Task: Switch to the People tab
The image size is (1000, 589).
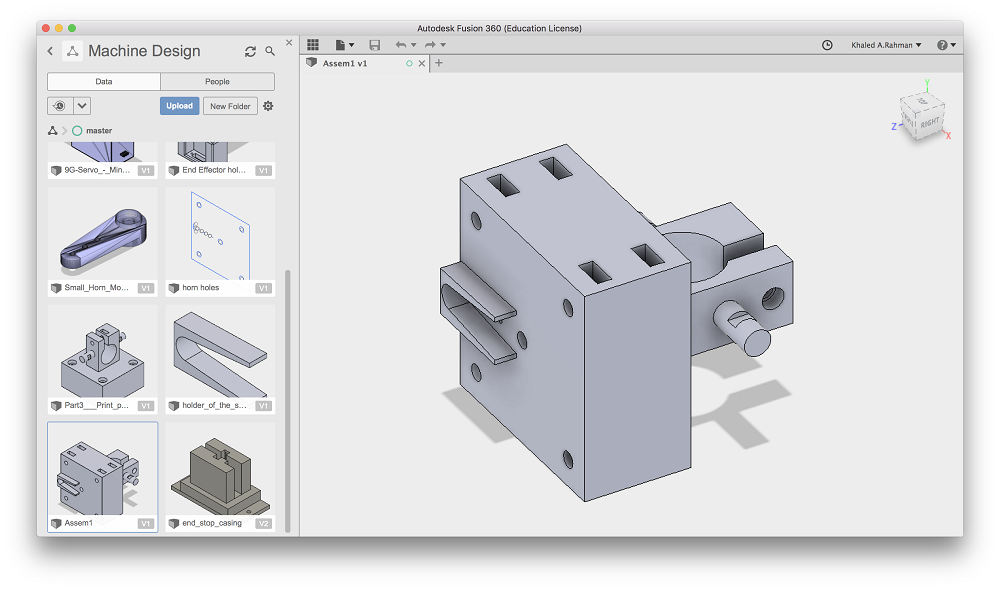Action: click(x=217, y=82)
